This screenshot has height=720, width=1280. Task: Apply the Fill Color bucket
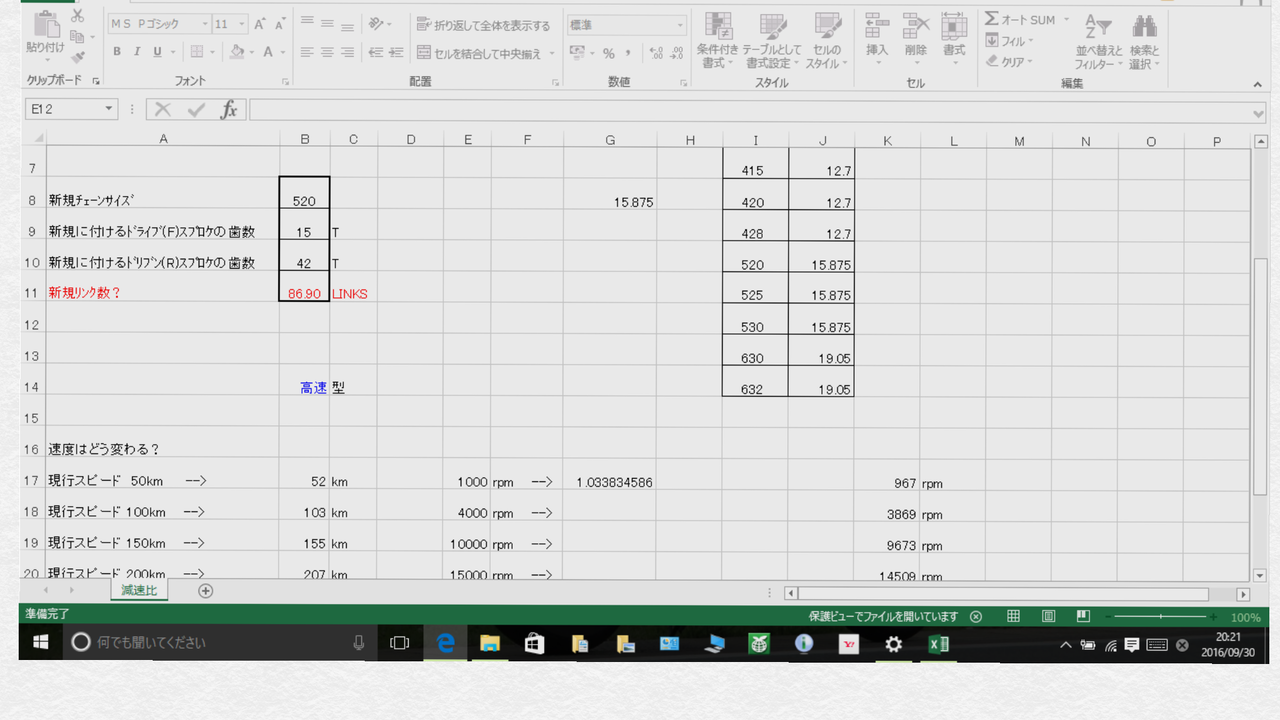click(x=236, y=52)
